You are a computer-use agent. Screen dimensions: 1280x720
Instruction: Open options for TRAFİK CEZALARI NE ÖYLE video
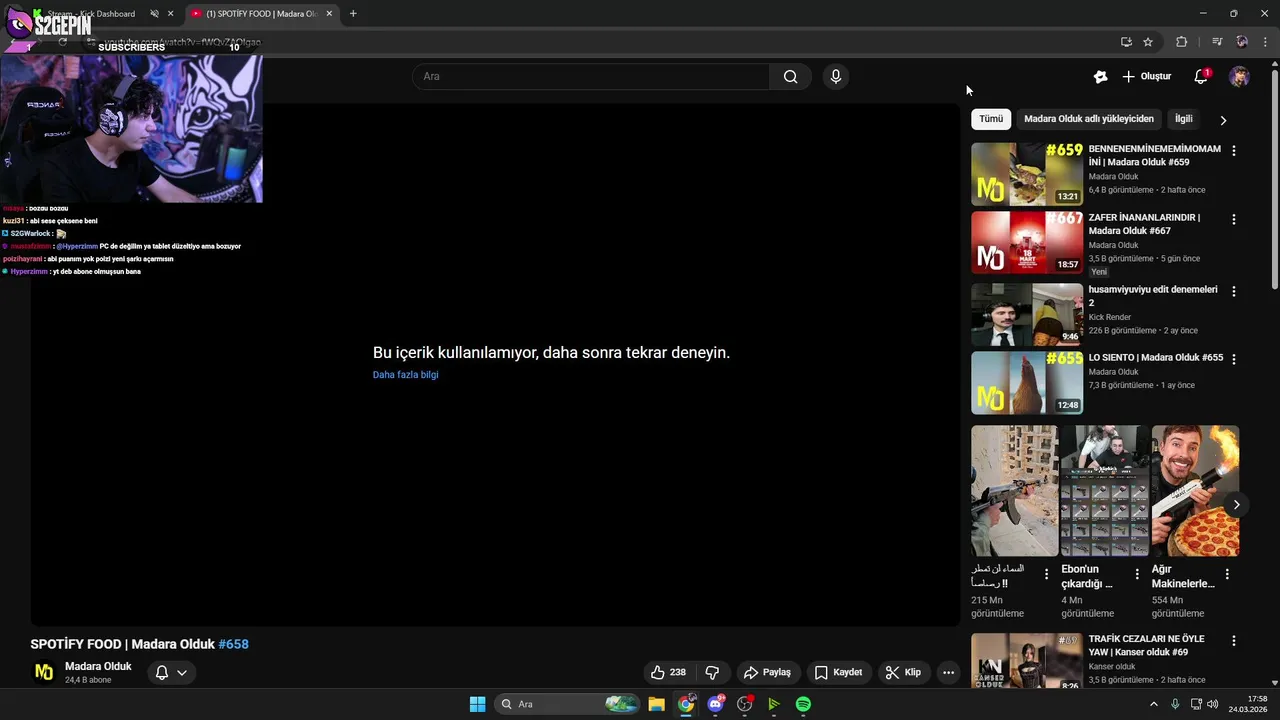[1233, 640]
